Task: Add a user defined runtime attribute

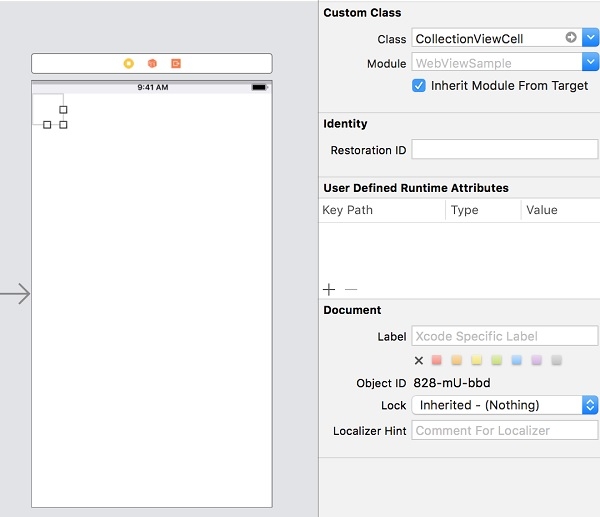Action: (x=329, y=289)
